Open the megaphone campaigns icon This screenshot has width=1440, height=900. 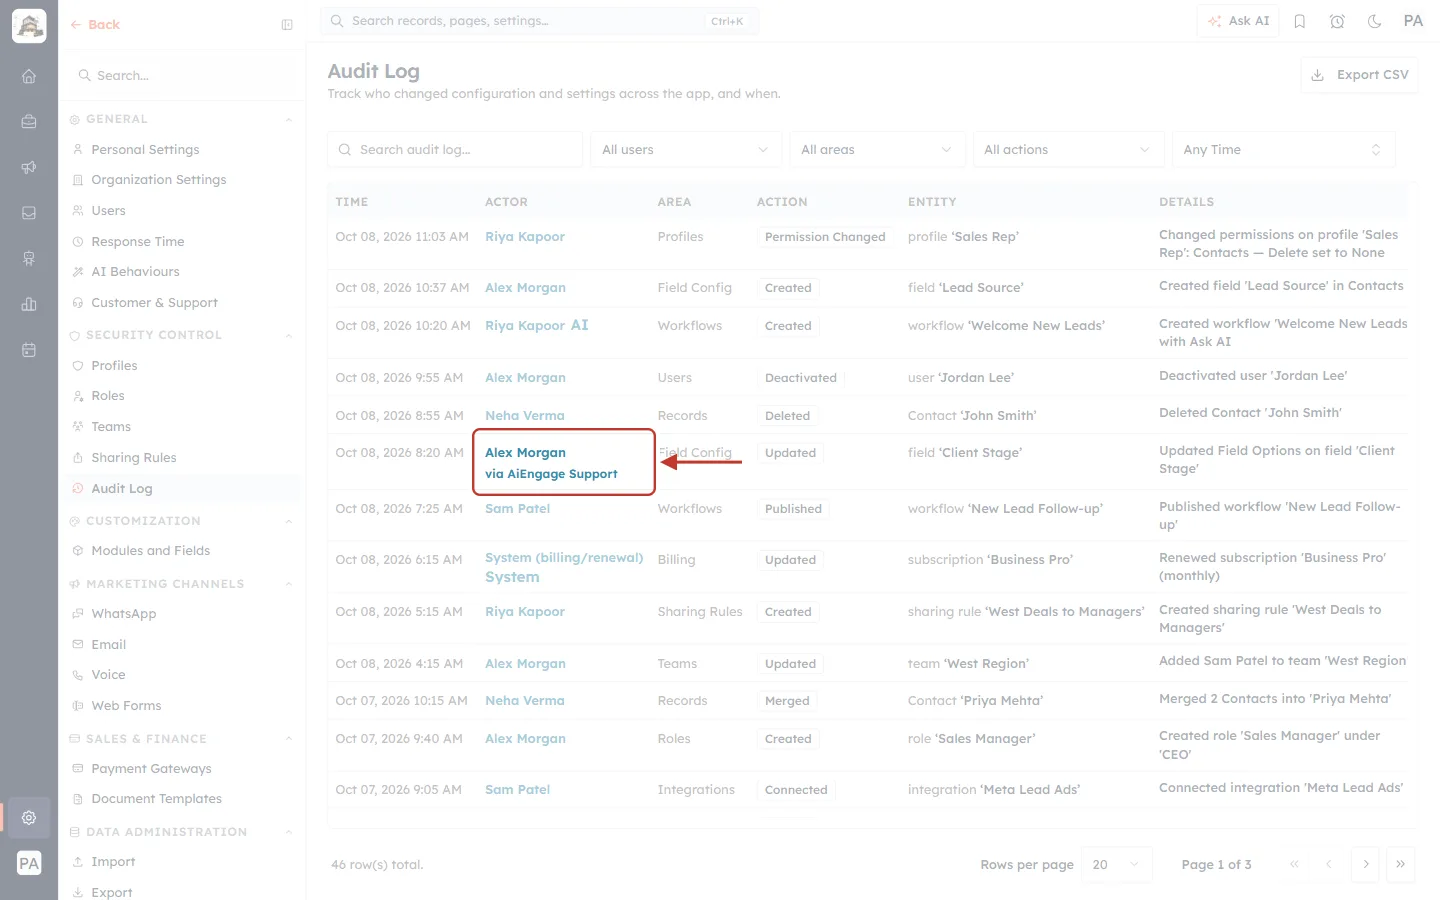click(29, 167)
